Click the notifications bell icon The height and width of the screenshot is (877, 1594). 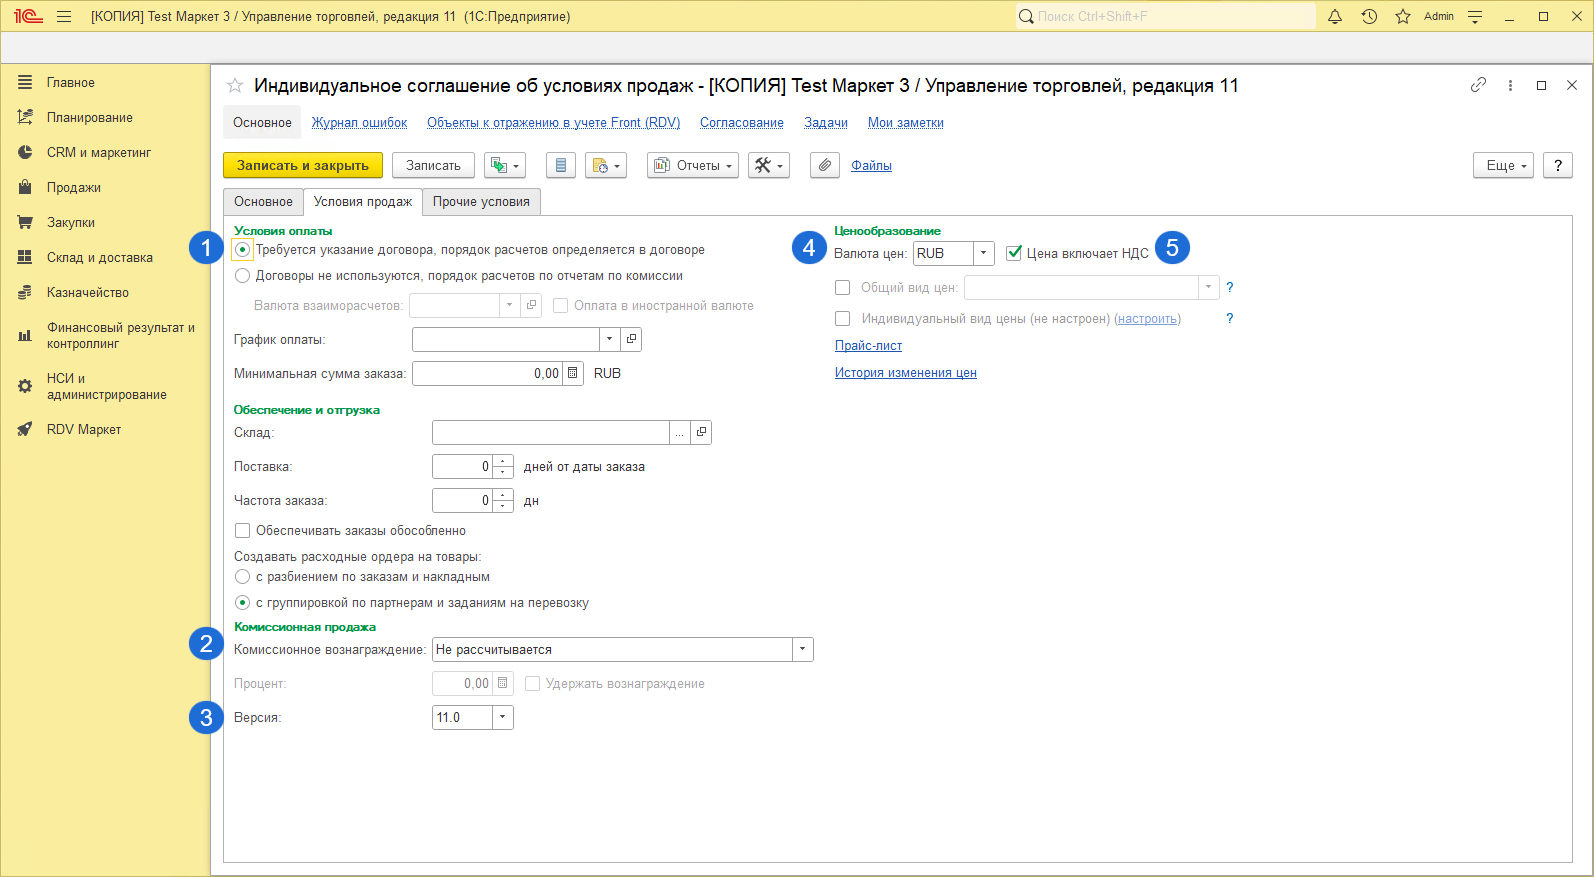click(x=1334, y=16)
